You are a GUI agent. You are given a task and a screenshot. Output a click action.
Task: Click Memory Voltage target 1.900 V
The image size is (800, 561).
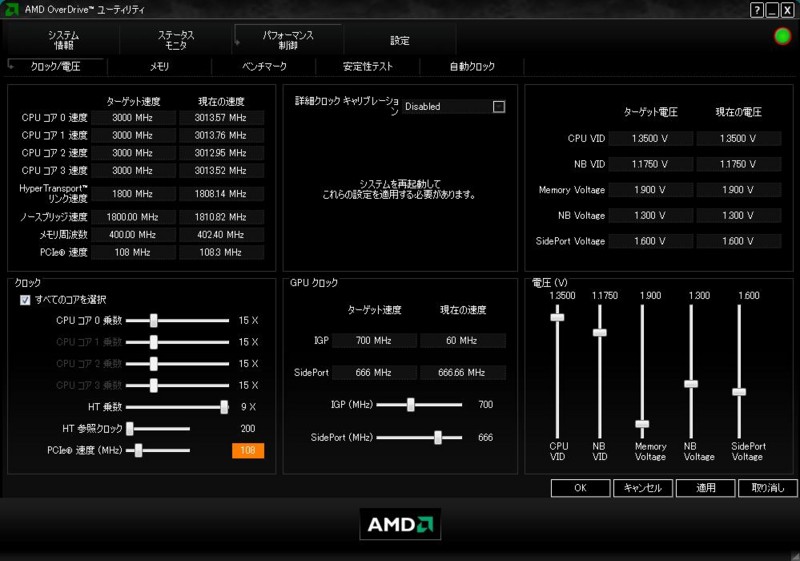coord(651,190)
